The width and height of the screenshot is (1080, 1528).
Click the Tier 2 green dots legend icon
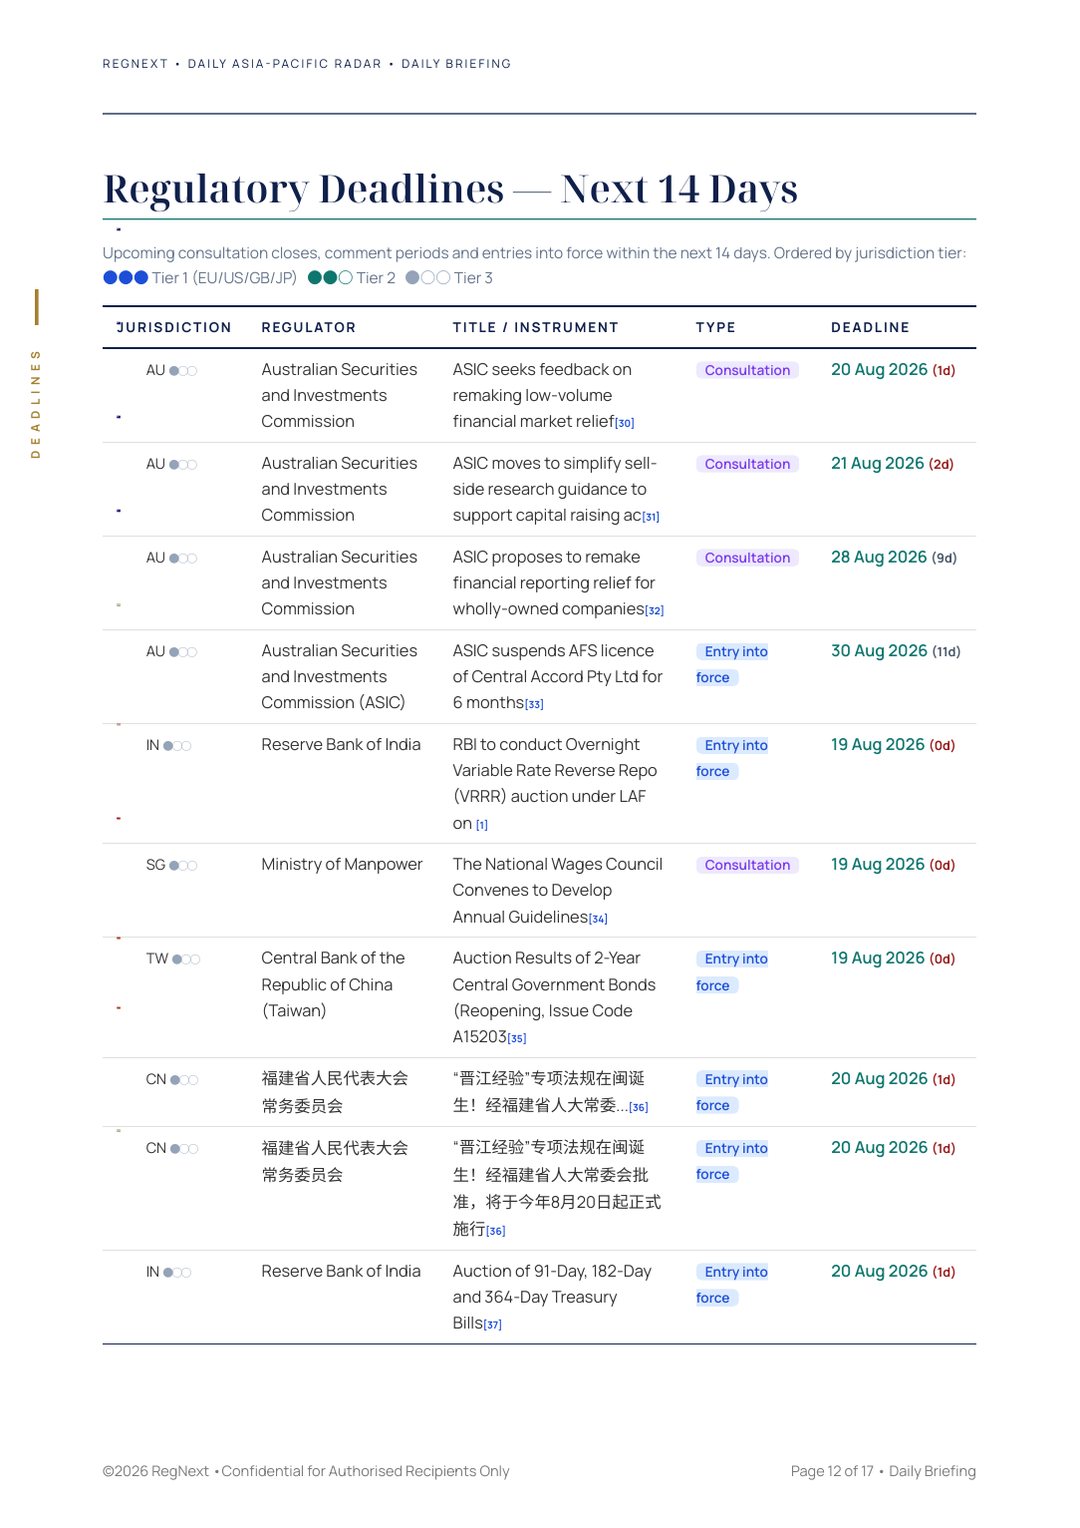coord(330,278)
